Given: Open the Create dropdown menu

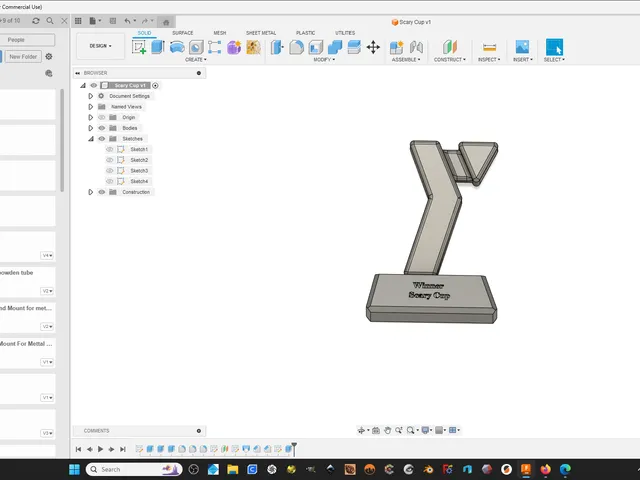Looking at the screenshot, I should click(196, 60).
